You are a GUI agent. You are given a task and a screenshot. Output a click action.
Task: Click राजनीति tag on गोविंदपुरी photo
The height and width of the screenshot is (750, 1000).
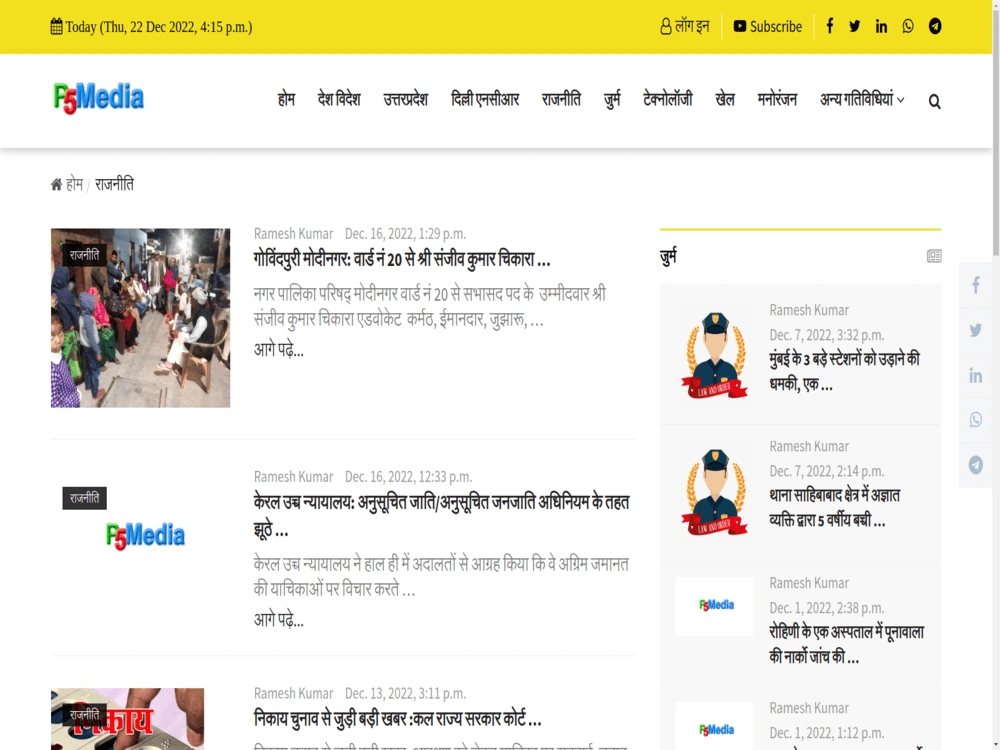coord(84,255)
